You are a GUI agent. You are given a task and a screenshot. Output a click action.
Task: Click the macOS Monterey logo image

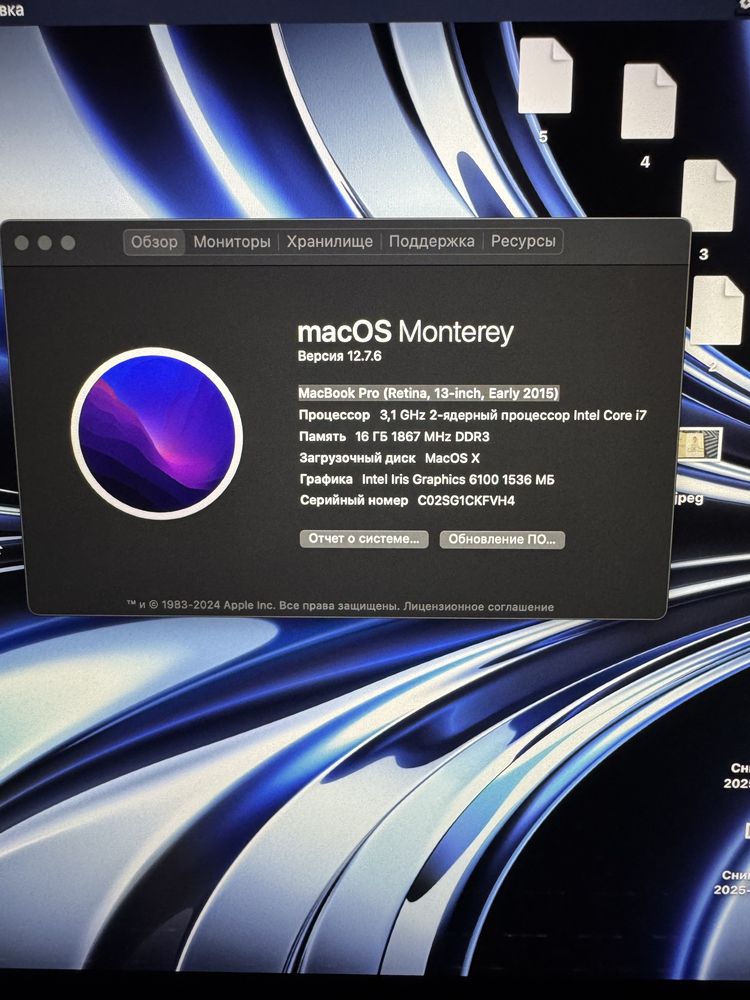tap(156, 433)
